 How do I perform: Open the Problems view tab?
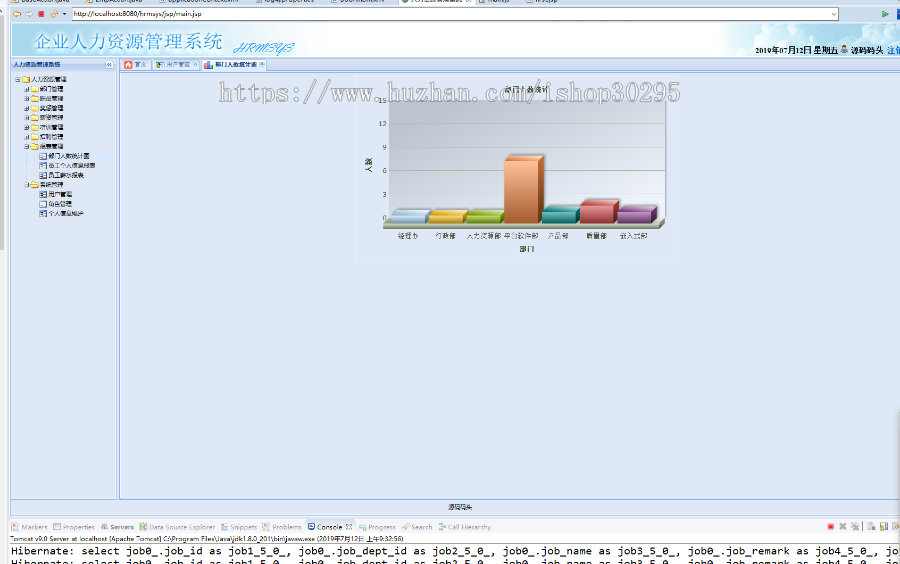click(282, 527)
